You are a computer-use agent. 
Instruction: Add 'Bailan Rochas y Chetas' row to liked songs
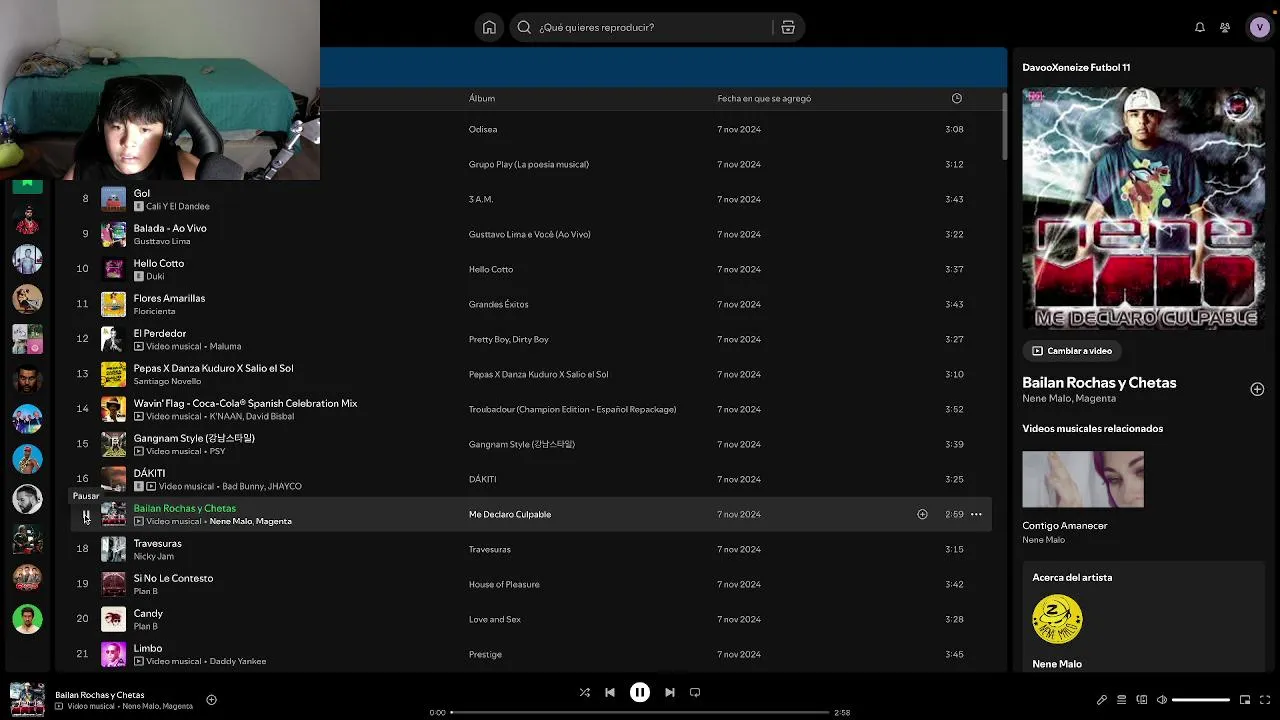[922, 514]
